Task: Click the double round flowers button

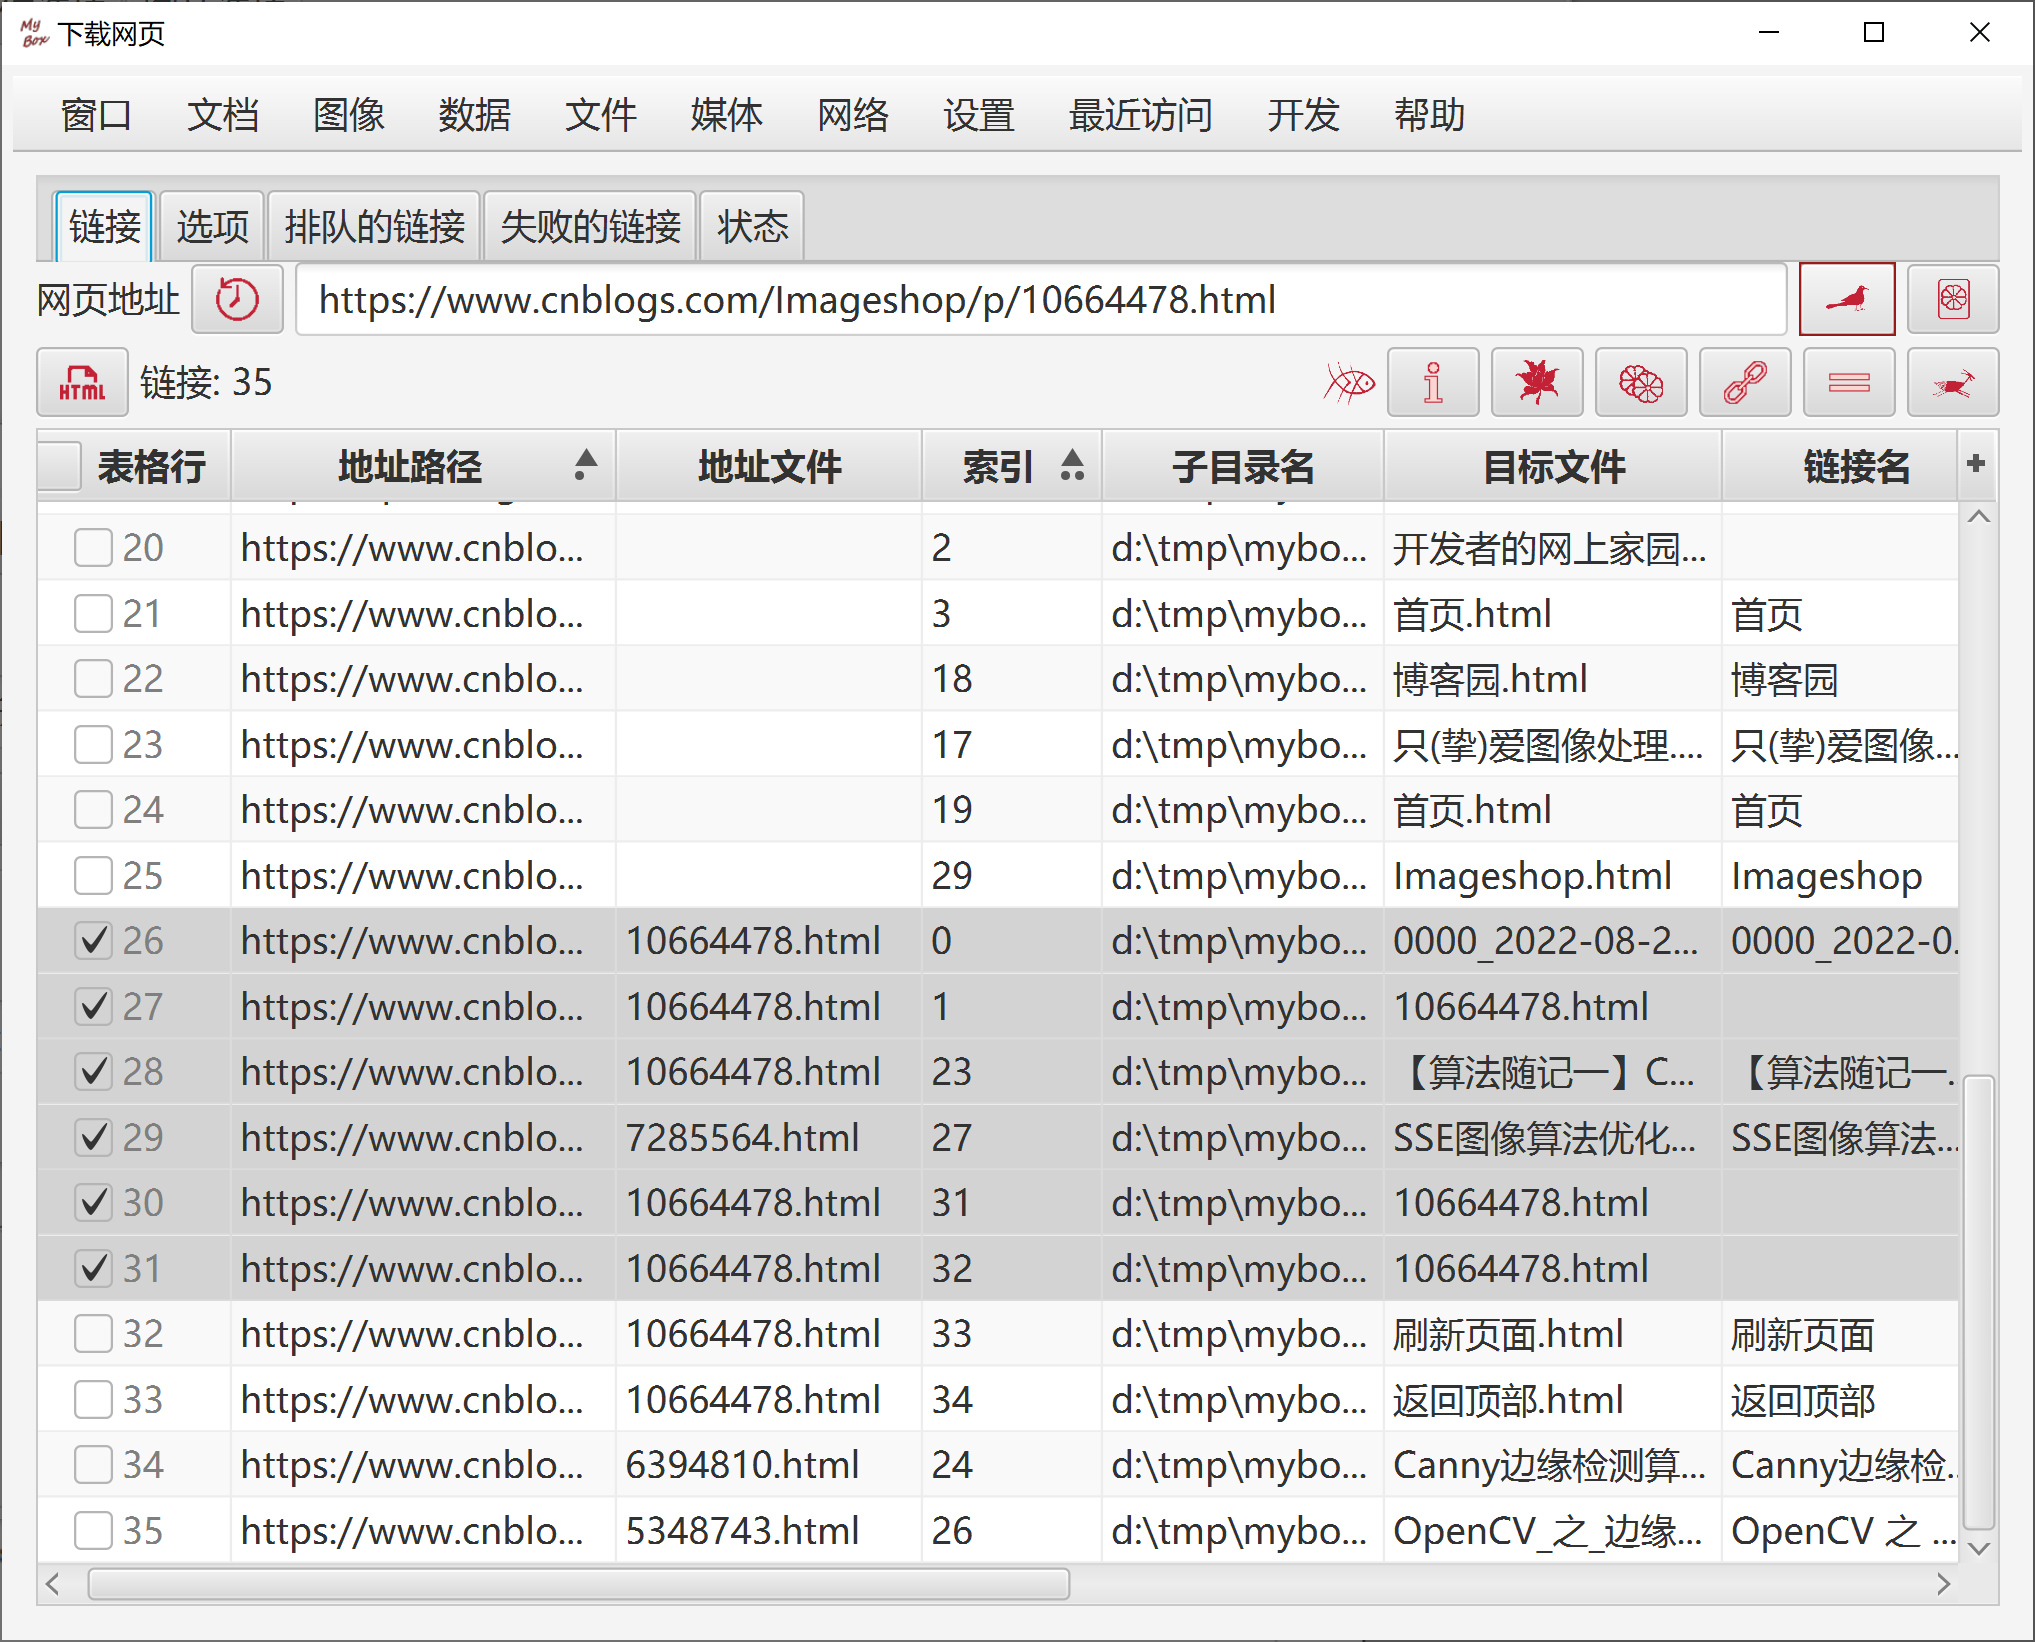Action: tap(1640, 382)
